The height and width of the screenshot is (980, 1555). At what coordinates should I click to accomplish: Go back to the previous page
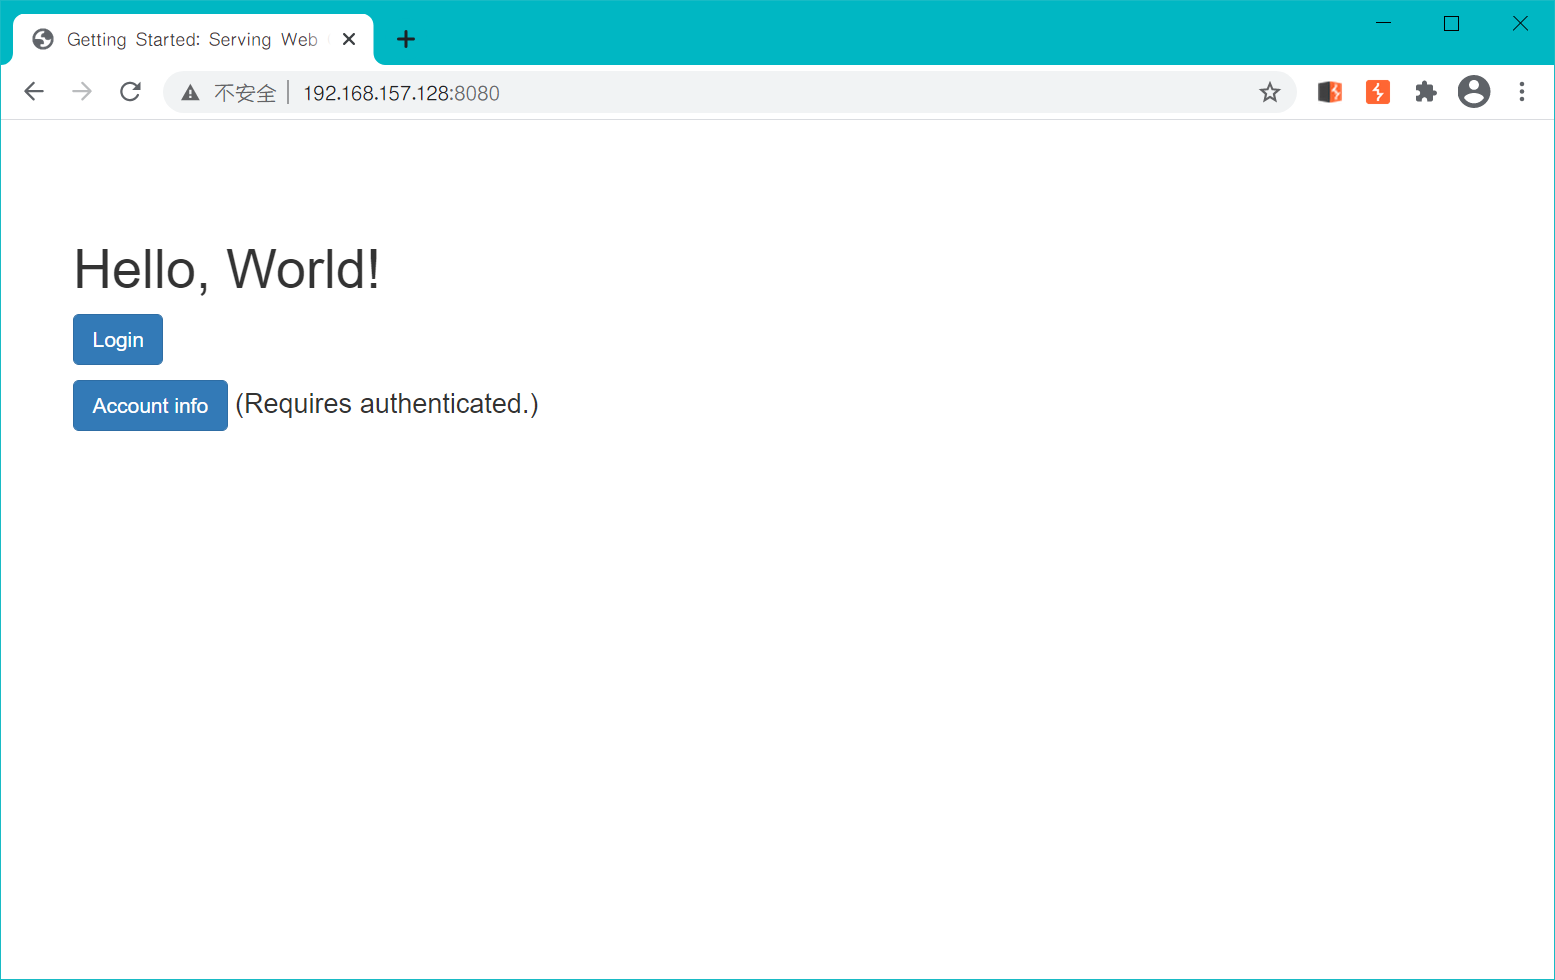[x=34, y=92]
